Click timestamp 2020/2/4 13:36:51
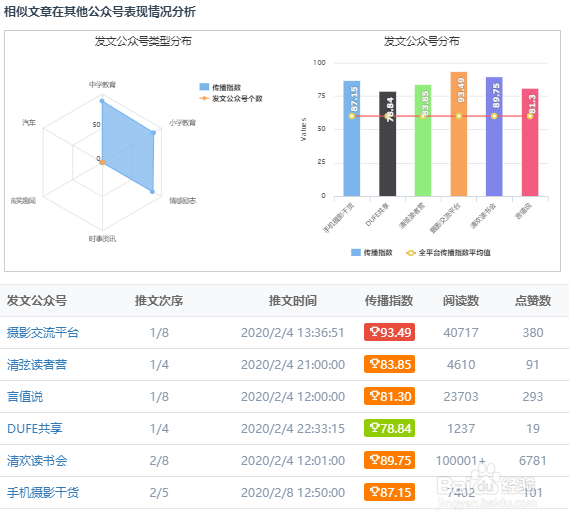 (293, 332)
